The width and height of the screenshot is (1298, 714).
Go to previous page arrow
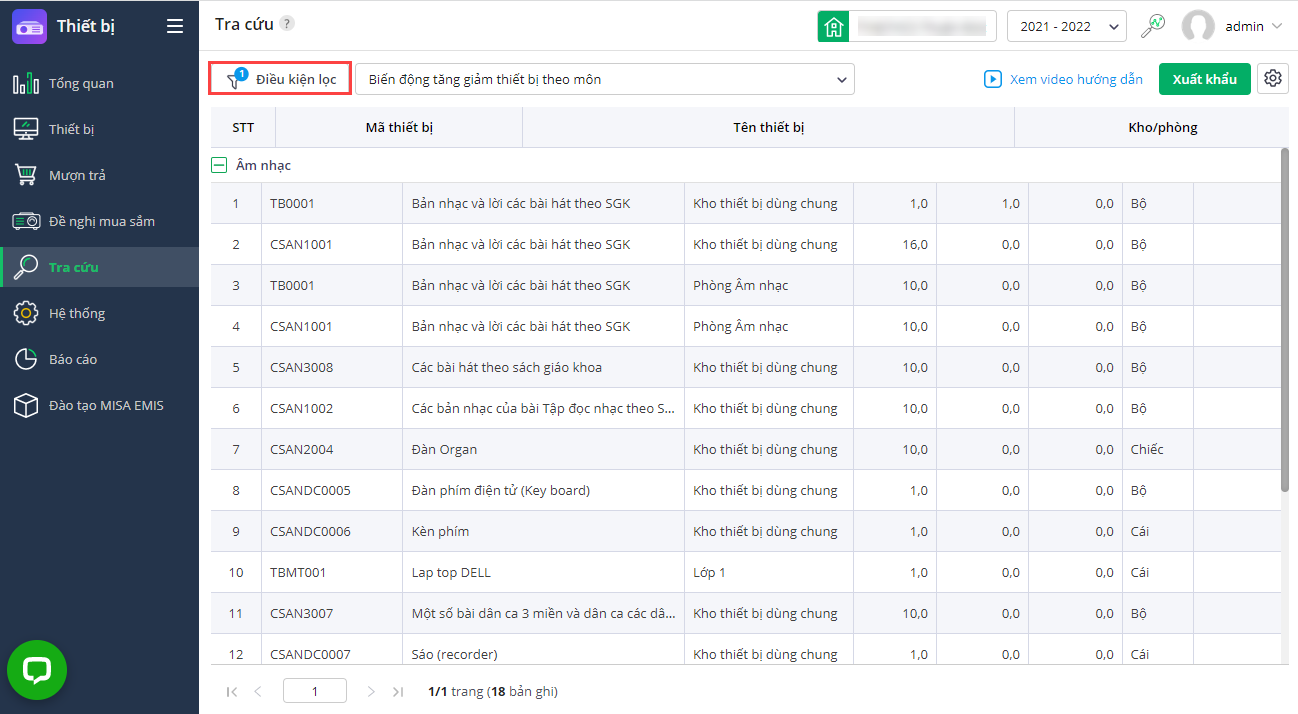coord(257,691)
